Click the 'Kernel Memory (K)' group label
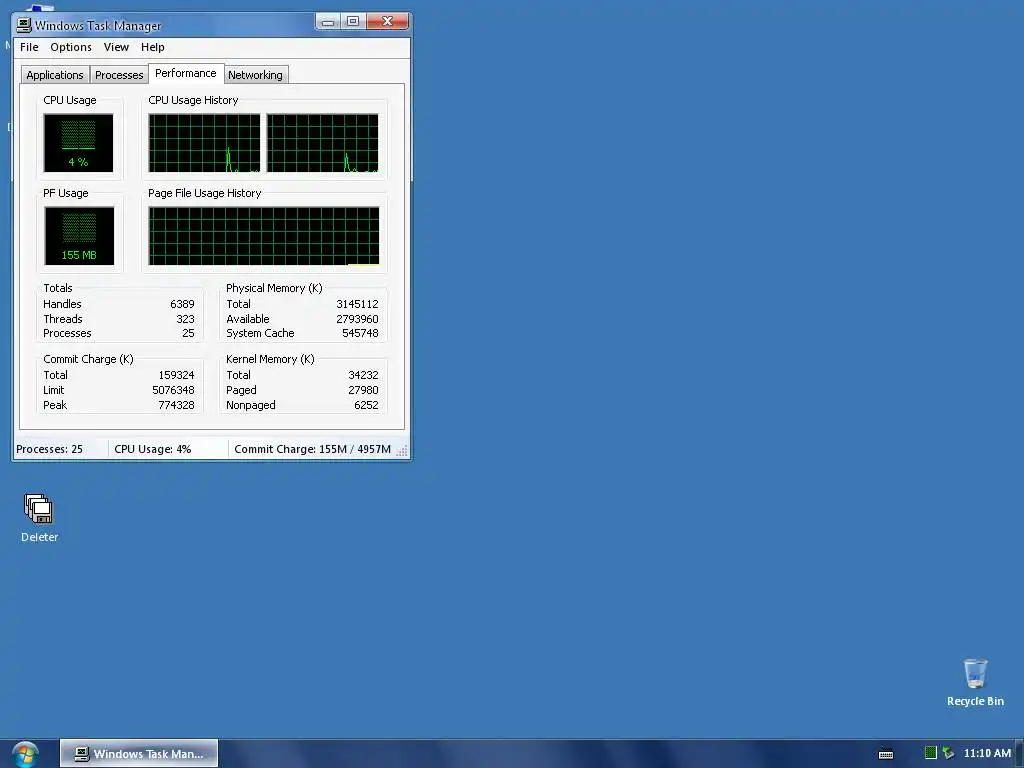The width and height of the screenshot is (1024, 768). [270, 359]
